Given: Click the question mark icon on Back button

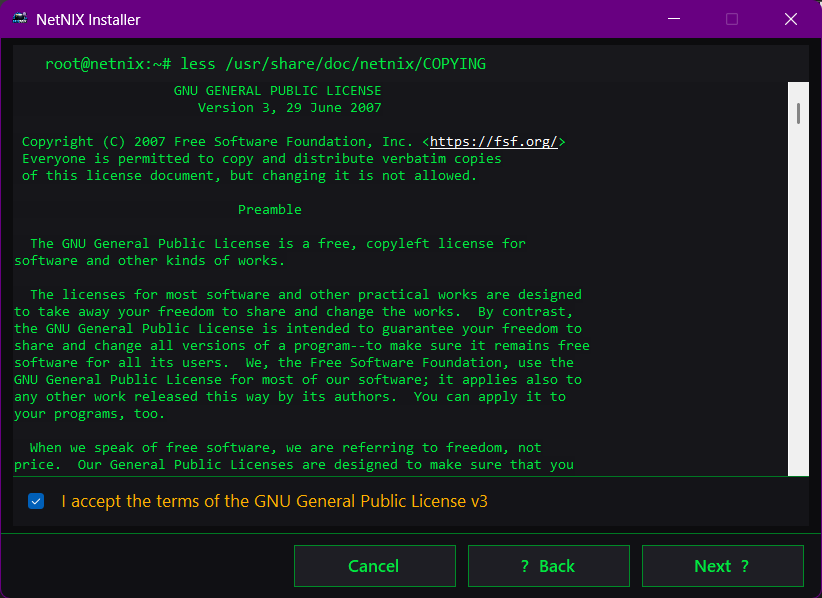Looking at the screenshot, I should tap(527, 566).
